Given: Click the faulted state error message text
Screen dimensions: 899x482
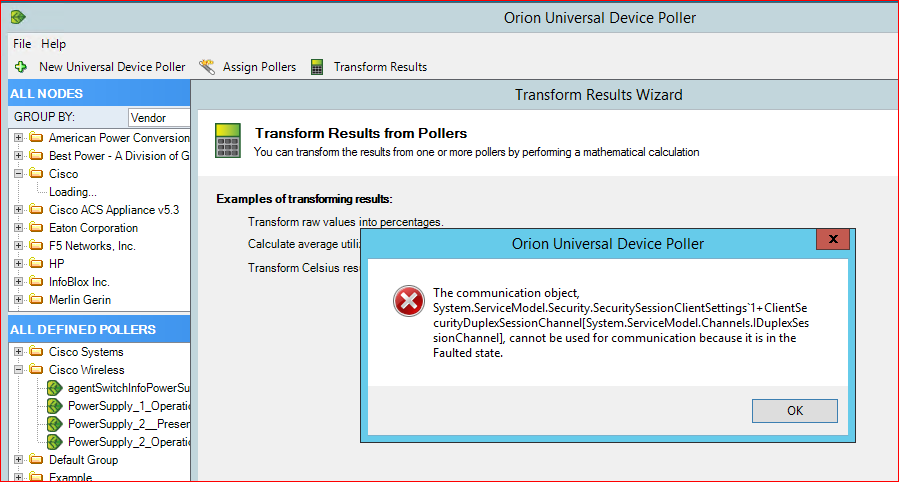Looking at the screenshot, I should pyautogui.click(x=620, y=323).
